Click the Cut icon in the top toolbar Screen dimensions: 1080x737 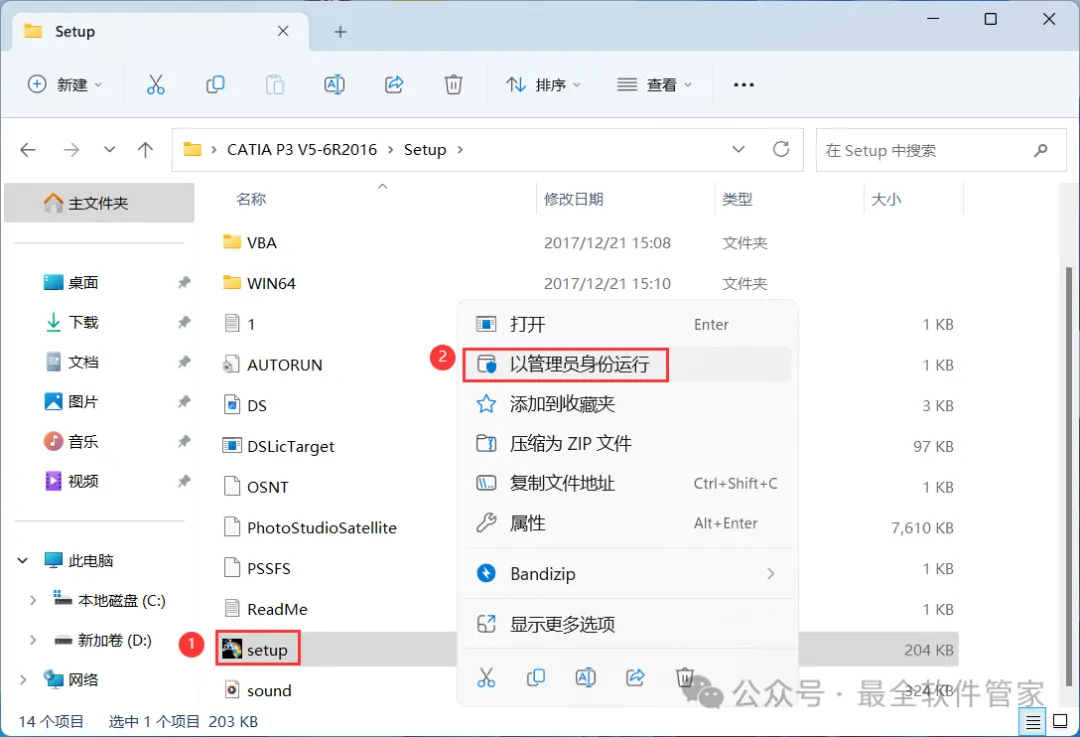coord(156,85)
